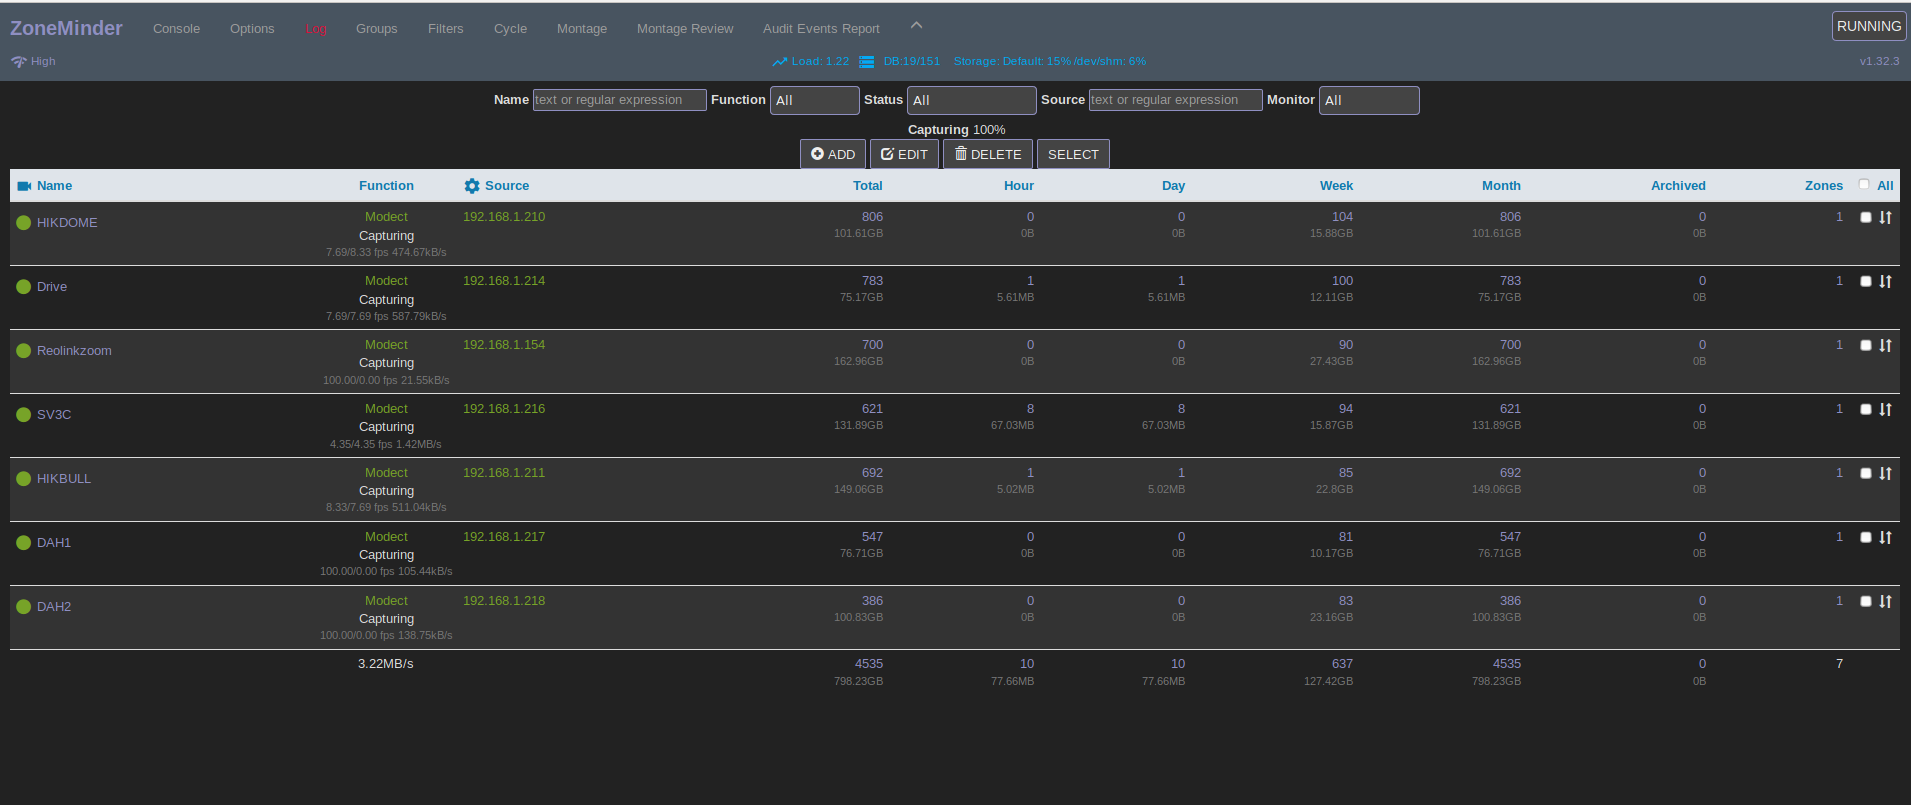Image resolution: width=1911 pixels, height=805 pixels.
Task: Tick the Reolinkzoom monitor checkbox
Action: 1865,345
